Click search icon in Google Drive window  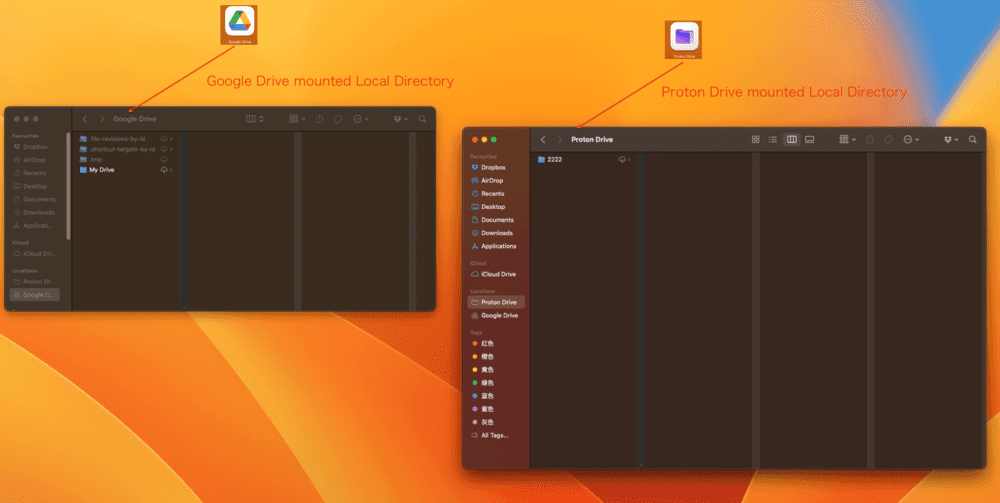click(x=422, y=119)
